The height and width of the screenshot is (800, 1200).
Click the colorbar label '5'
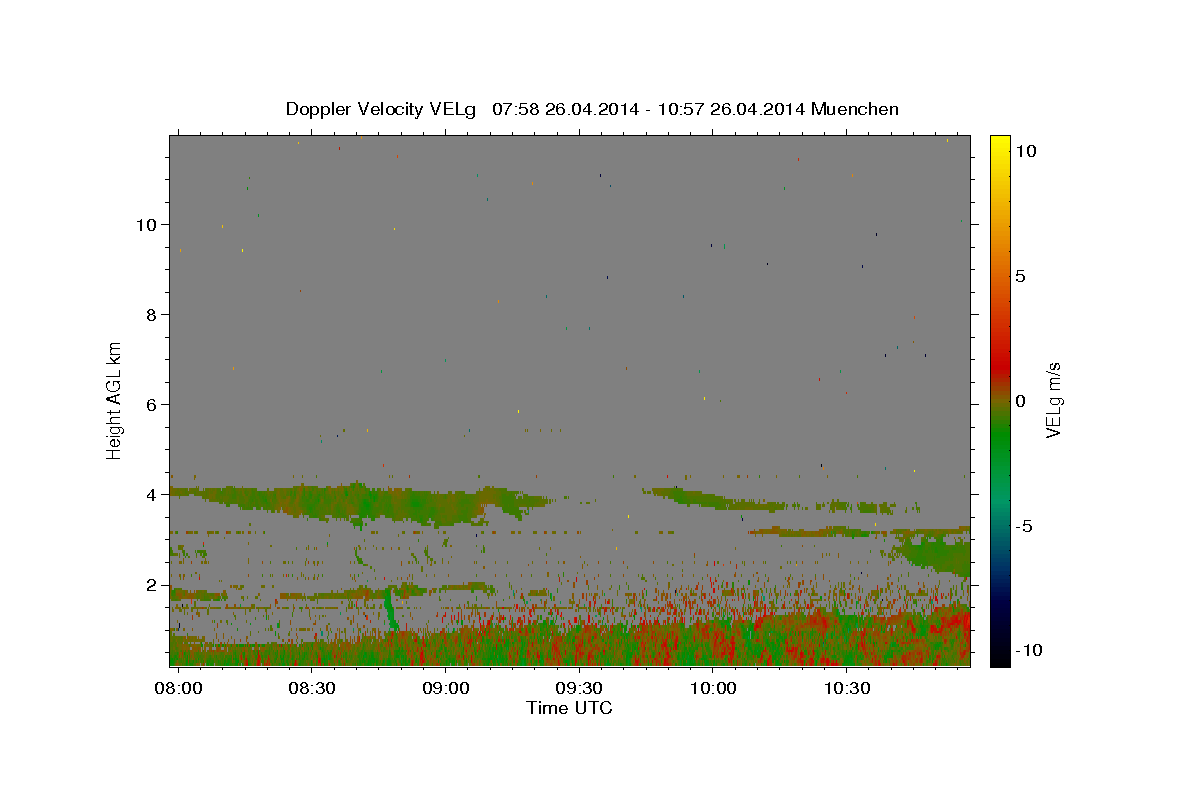point(1020,276)
